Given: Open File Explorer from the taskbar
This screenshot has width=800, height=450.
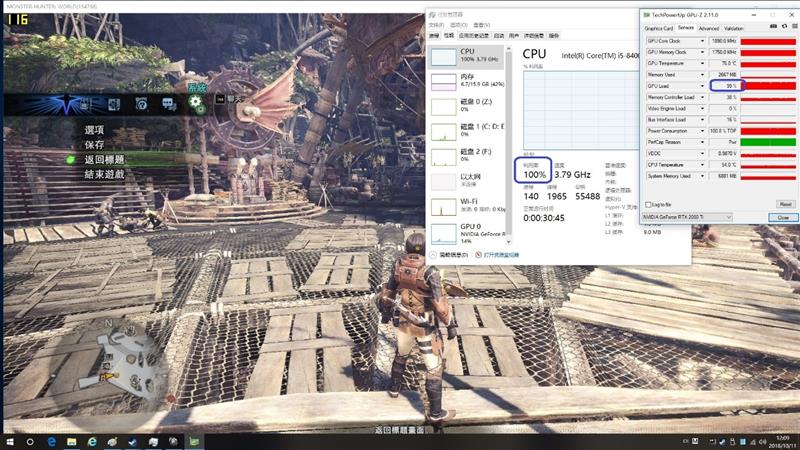Looking at the screenshot, I should pyautogui.click(x=71, y=442).
